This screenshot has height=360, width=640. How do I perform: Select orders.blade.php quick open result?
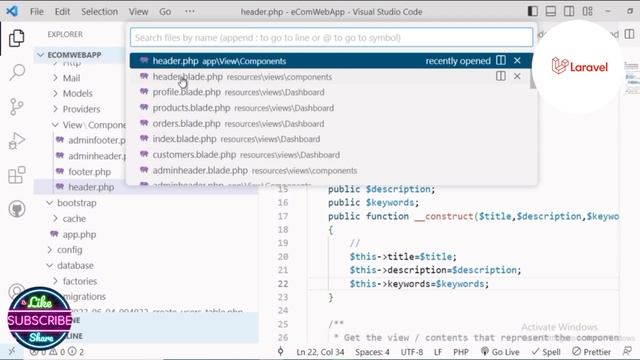[330, 123]
